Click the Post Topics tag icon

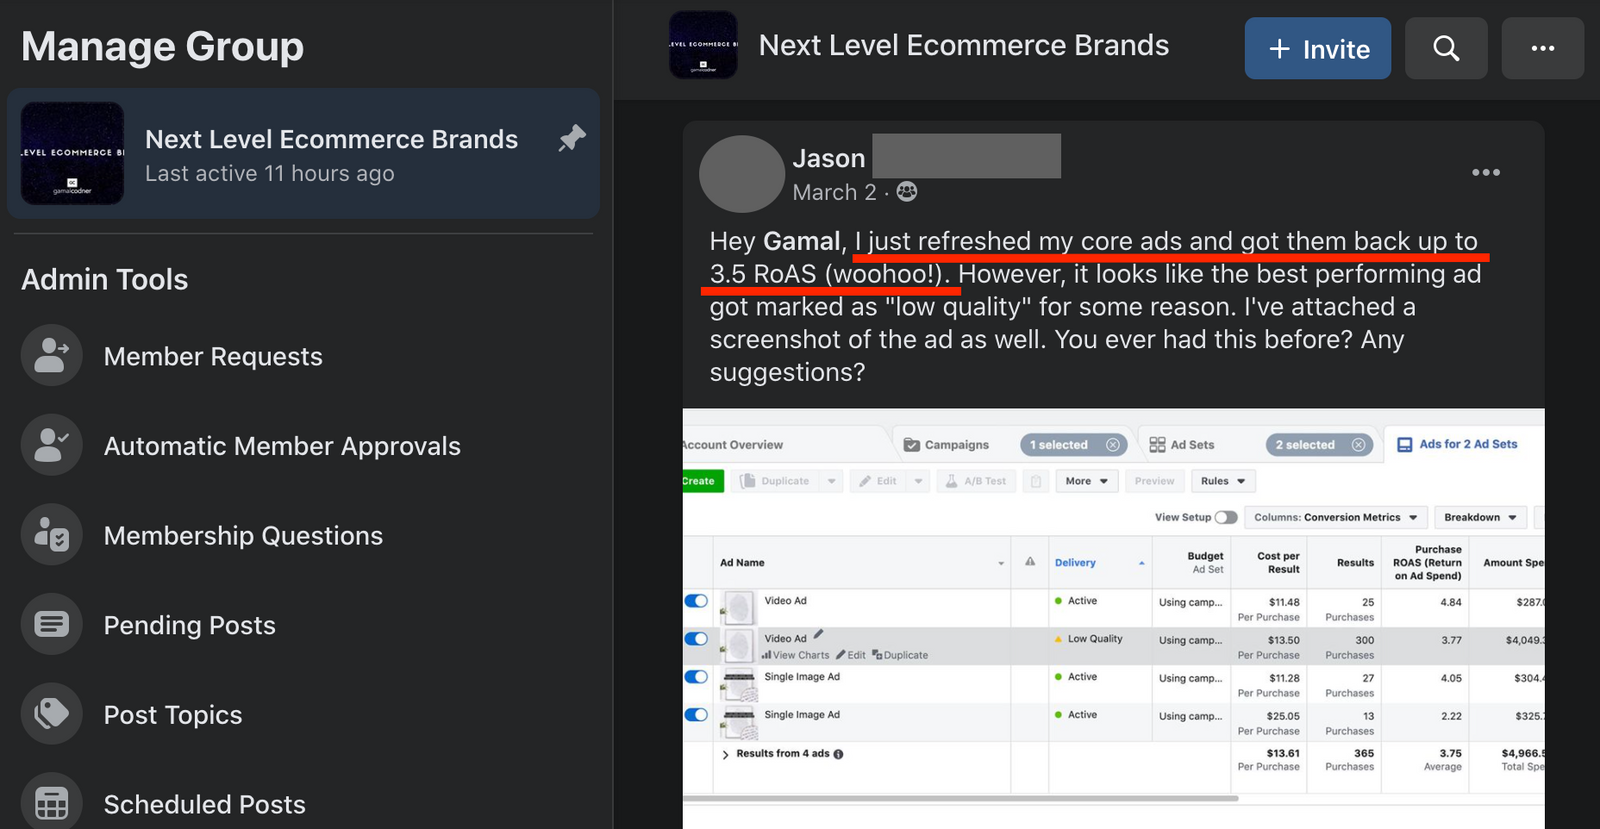(x=51, y=714)
